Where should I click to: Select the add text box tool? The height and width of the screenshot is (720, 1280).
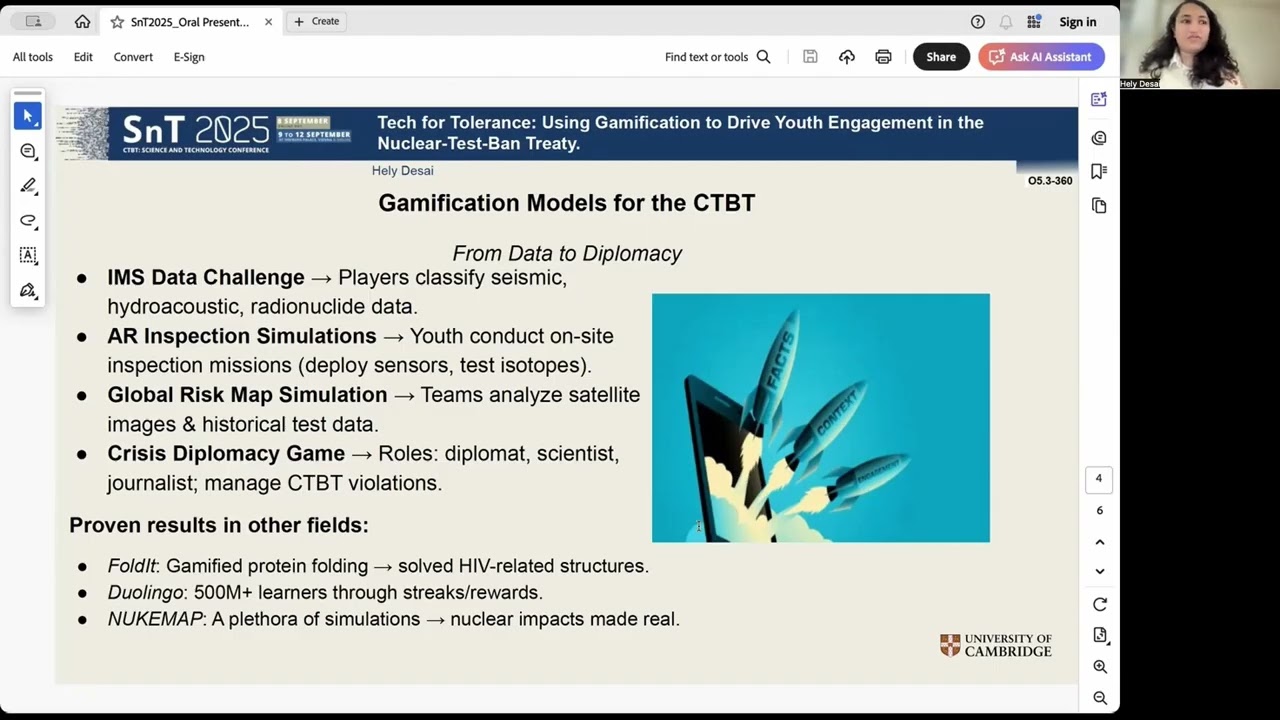[28, 255]
